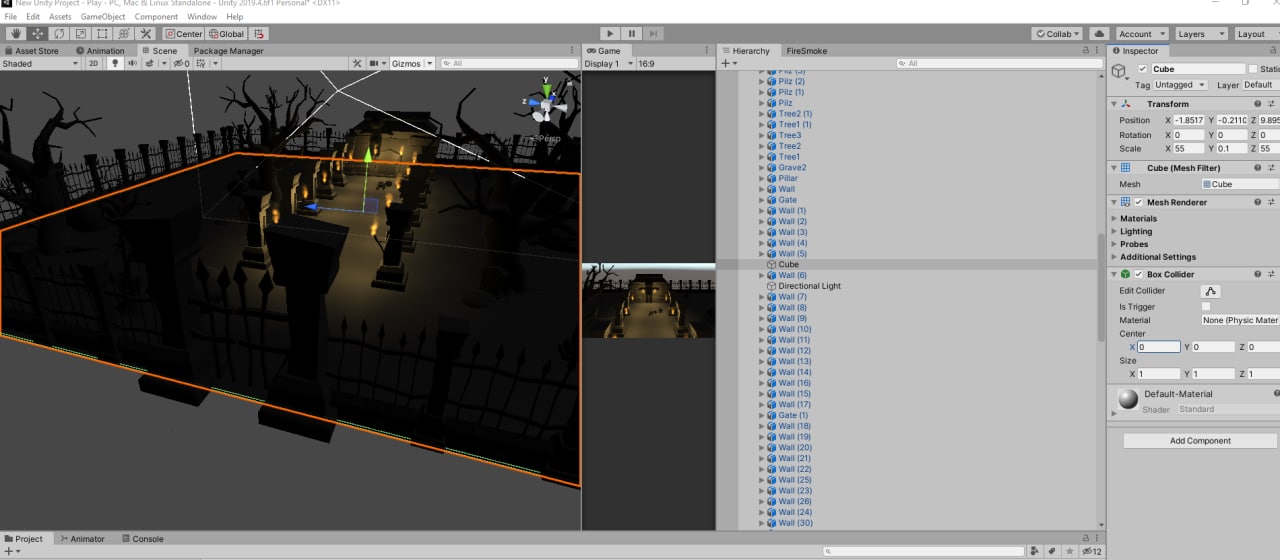The image size is (1280, 560).
Task: Toggle the Mesh Renderer enabled checkbox
Action: point(1139,202)
